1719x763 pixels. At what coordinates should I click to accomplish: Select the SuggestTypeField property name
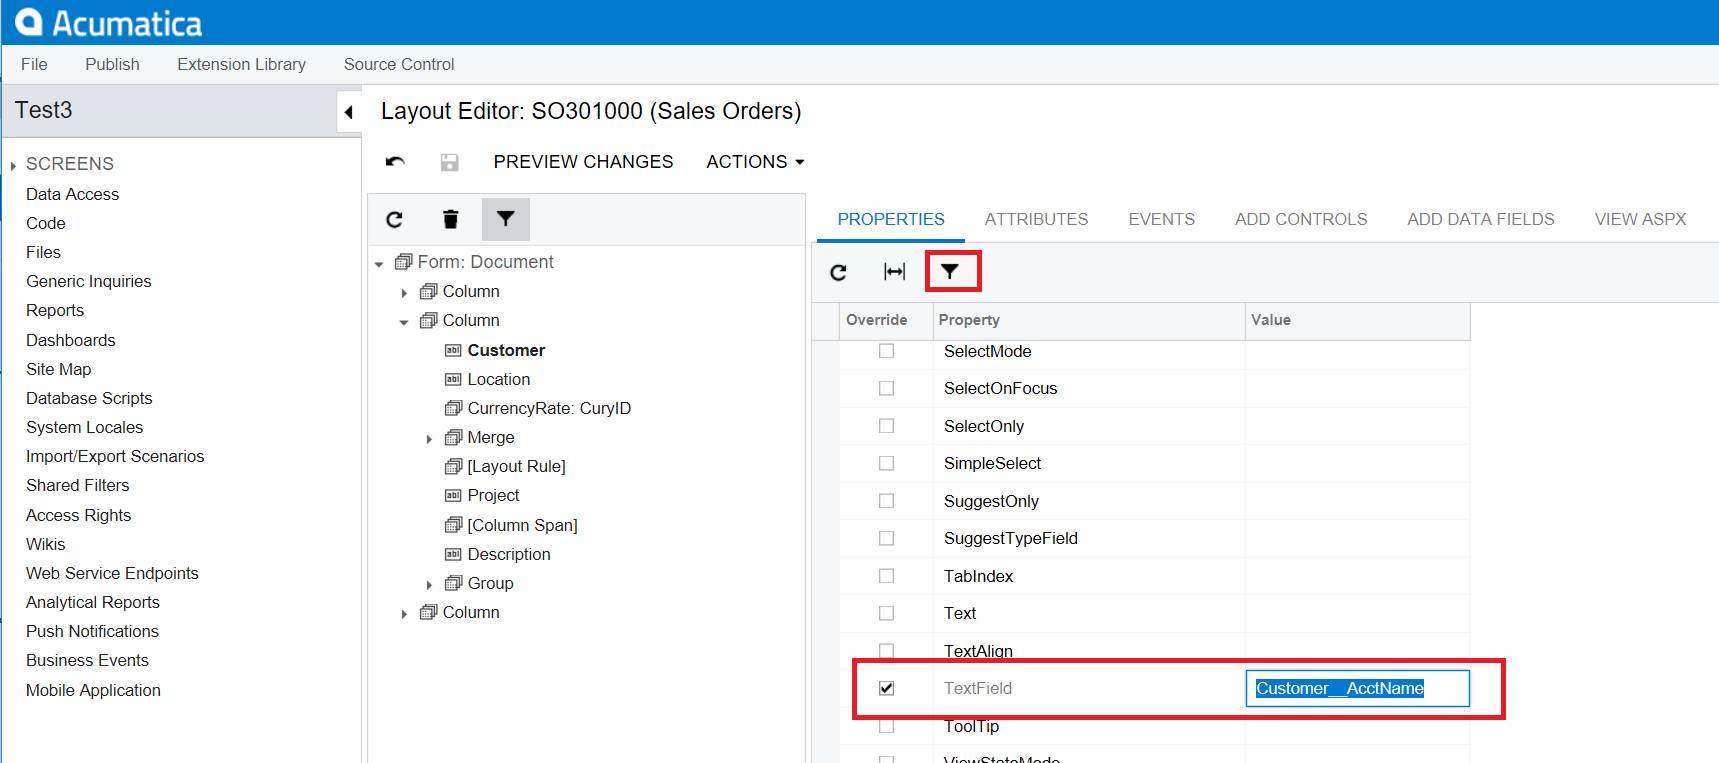1011,538
